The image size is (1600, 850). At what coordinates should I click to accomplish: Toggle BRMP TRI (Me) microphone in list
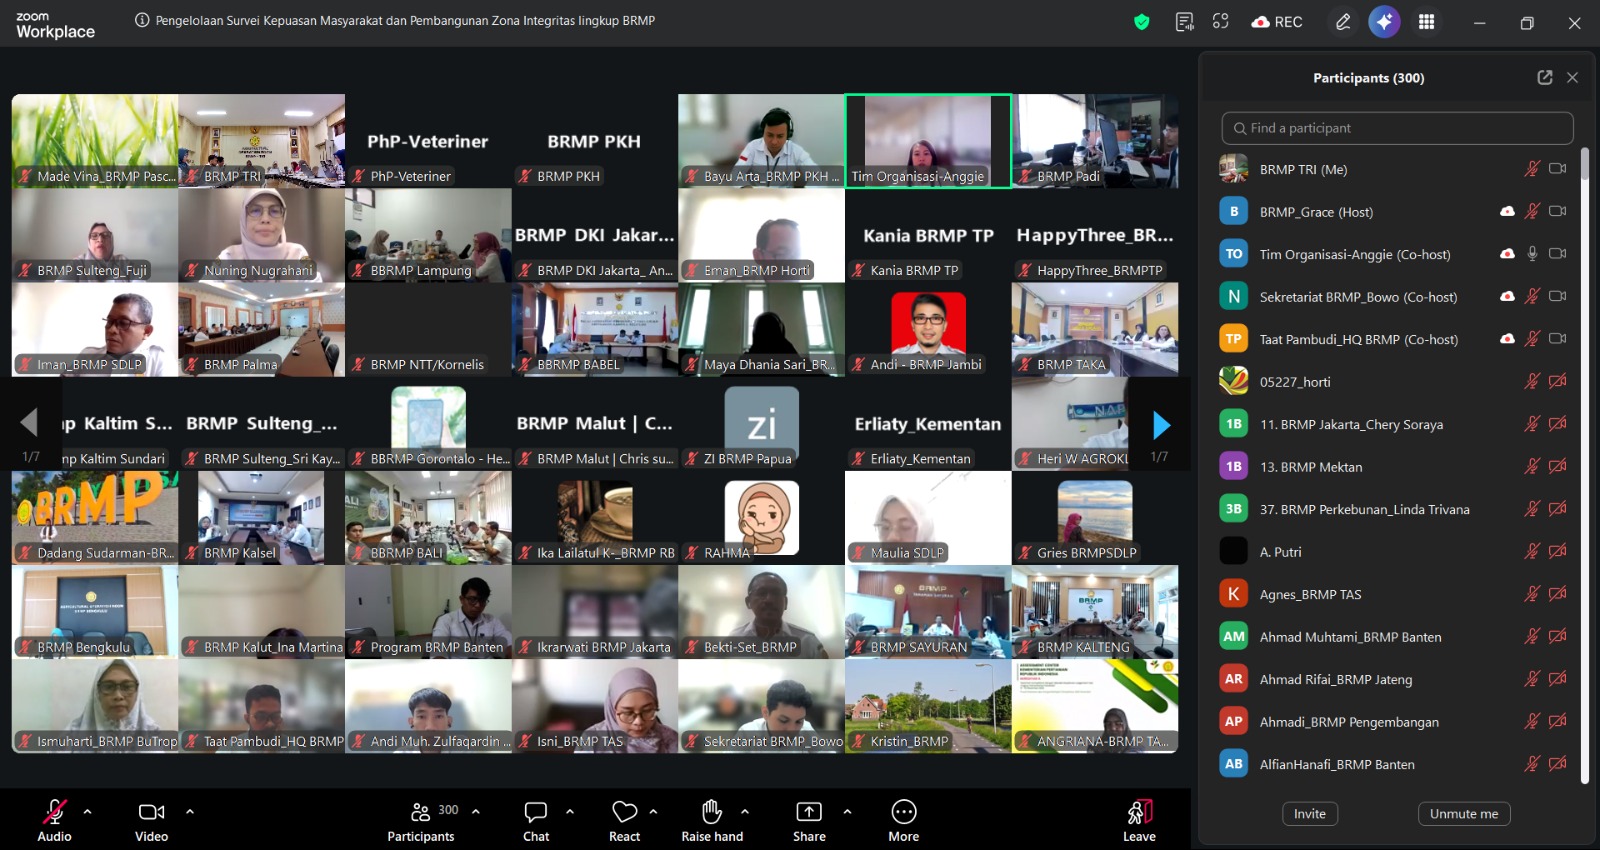tap(1531, 169)
